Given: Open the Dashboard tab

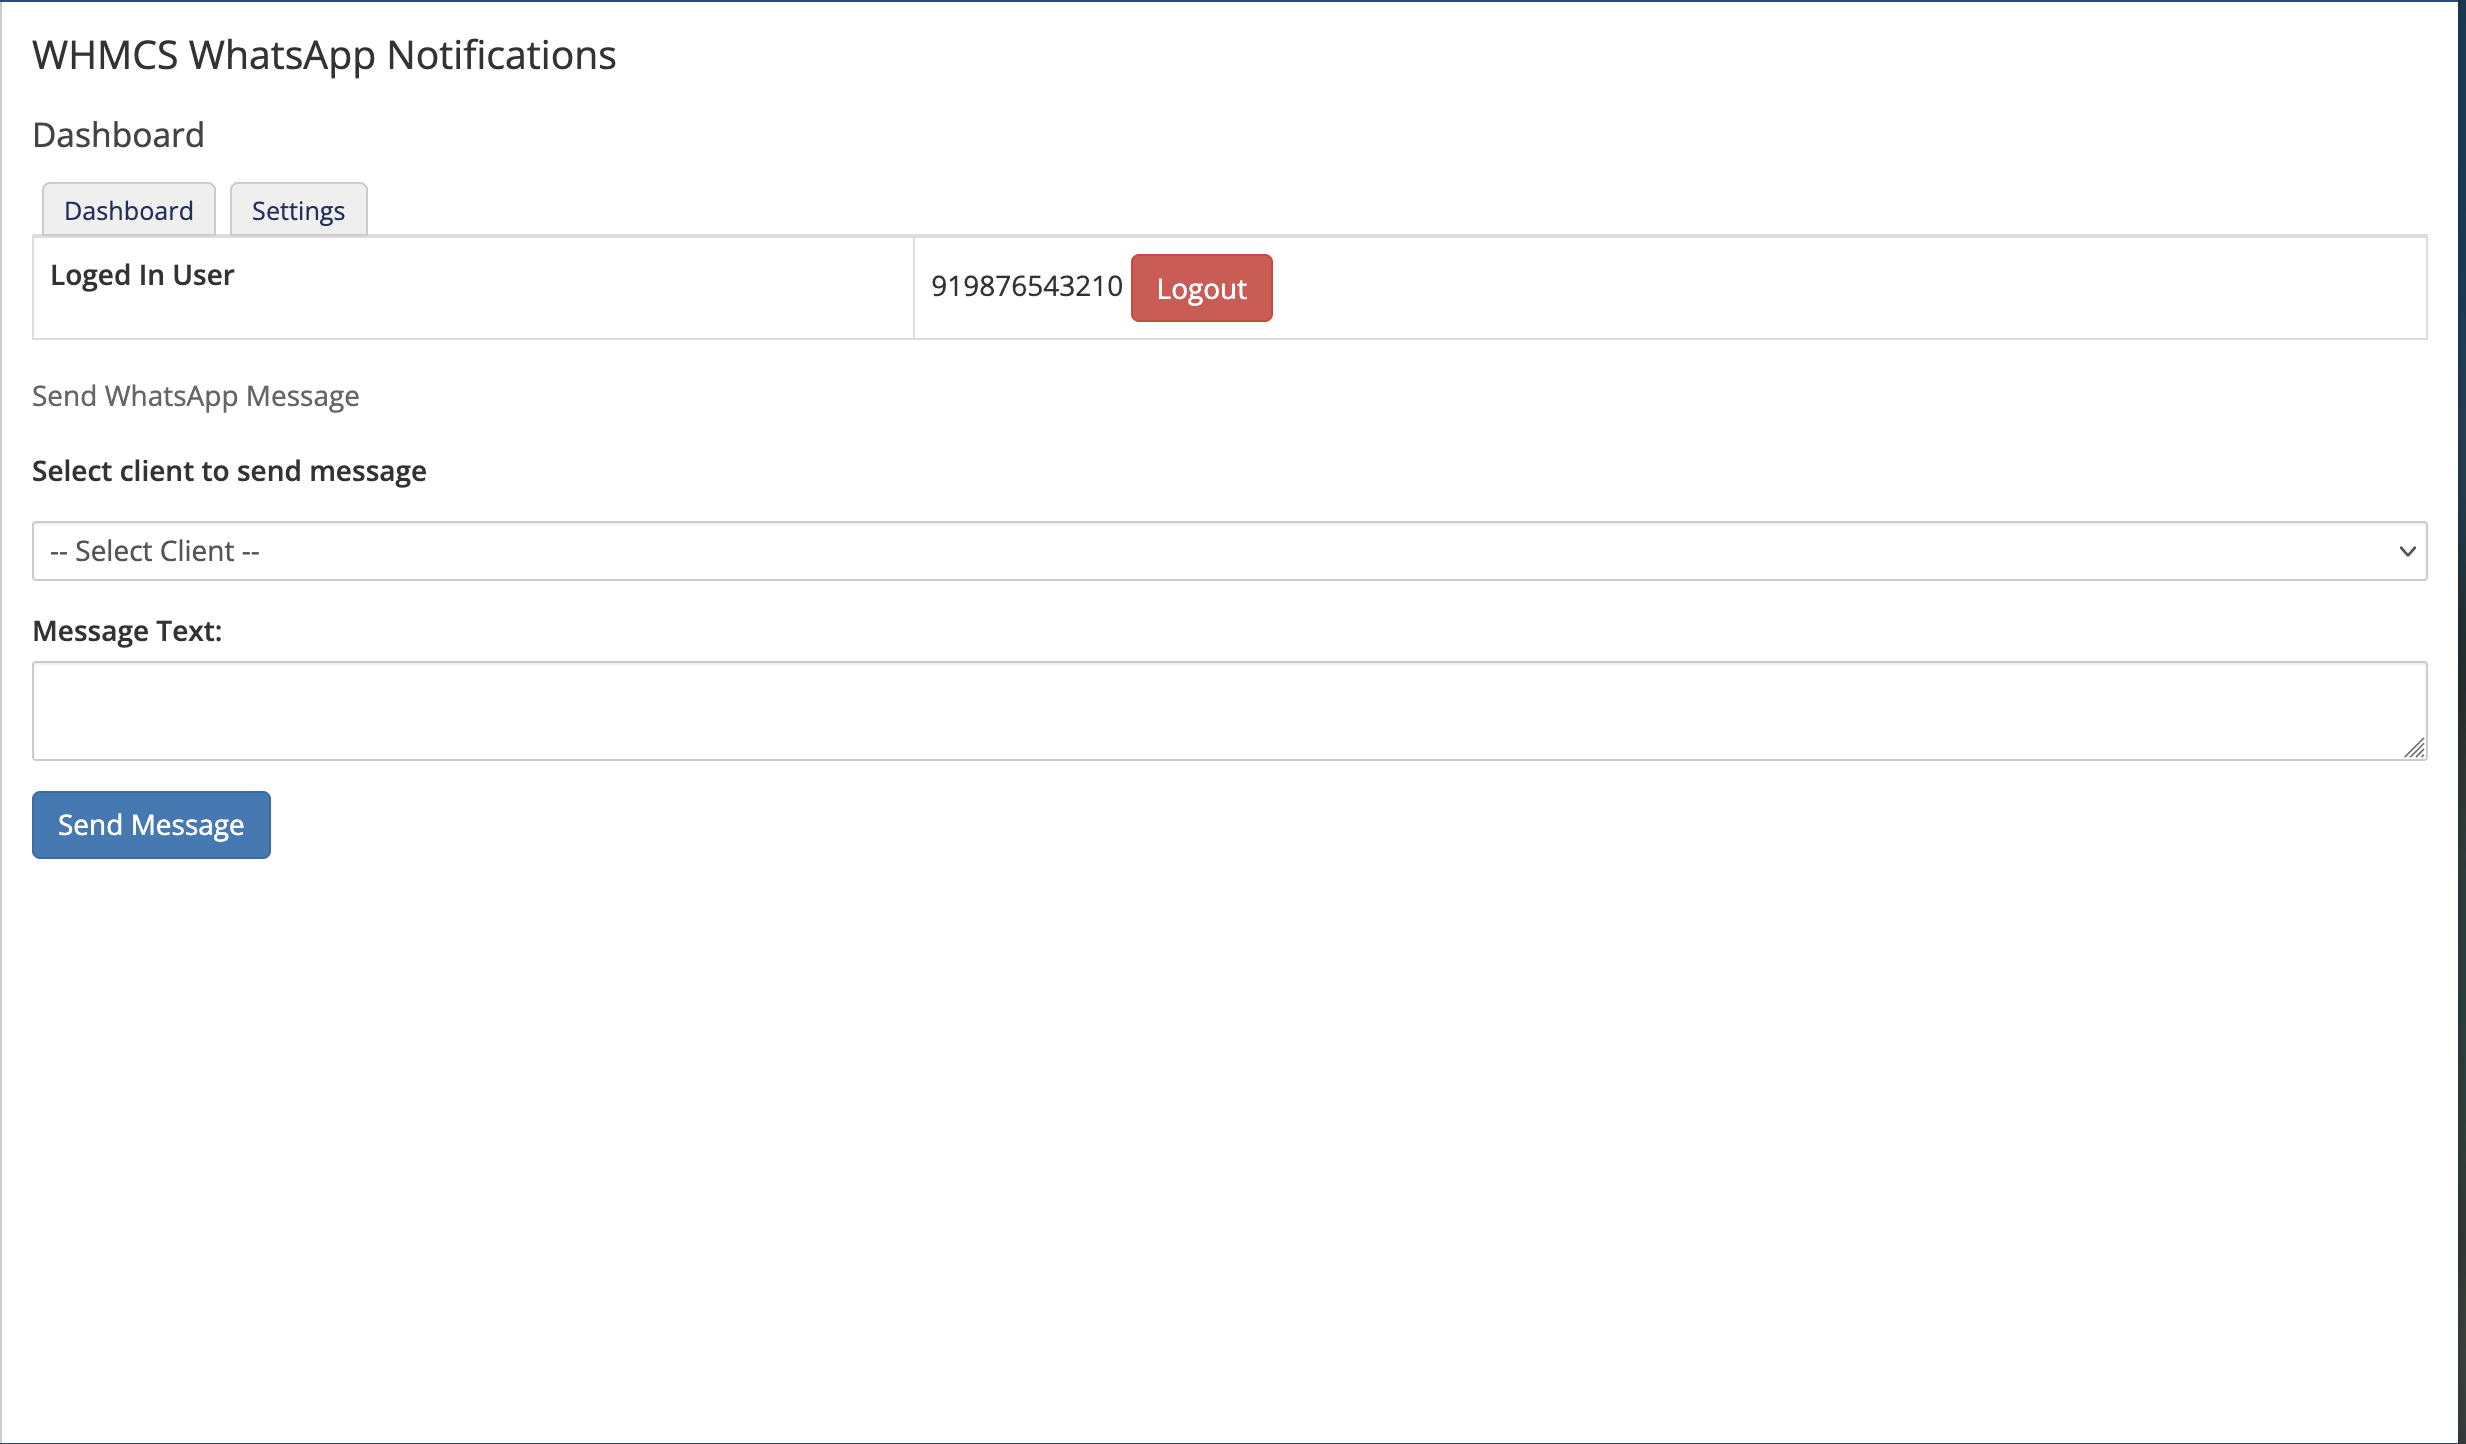Looking at the screenshot, I should point(128,210).
